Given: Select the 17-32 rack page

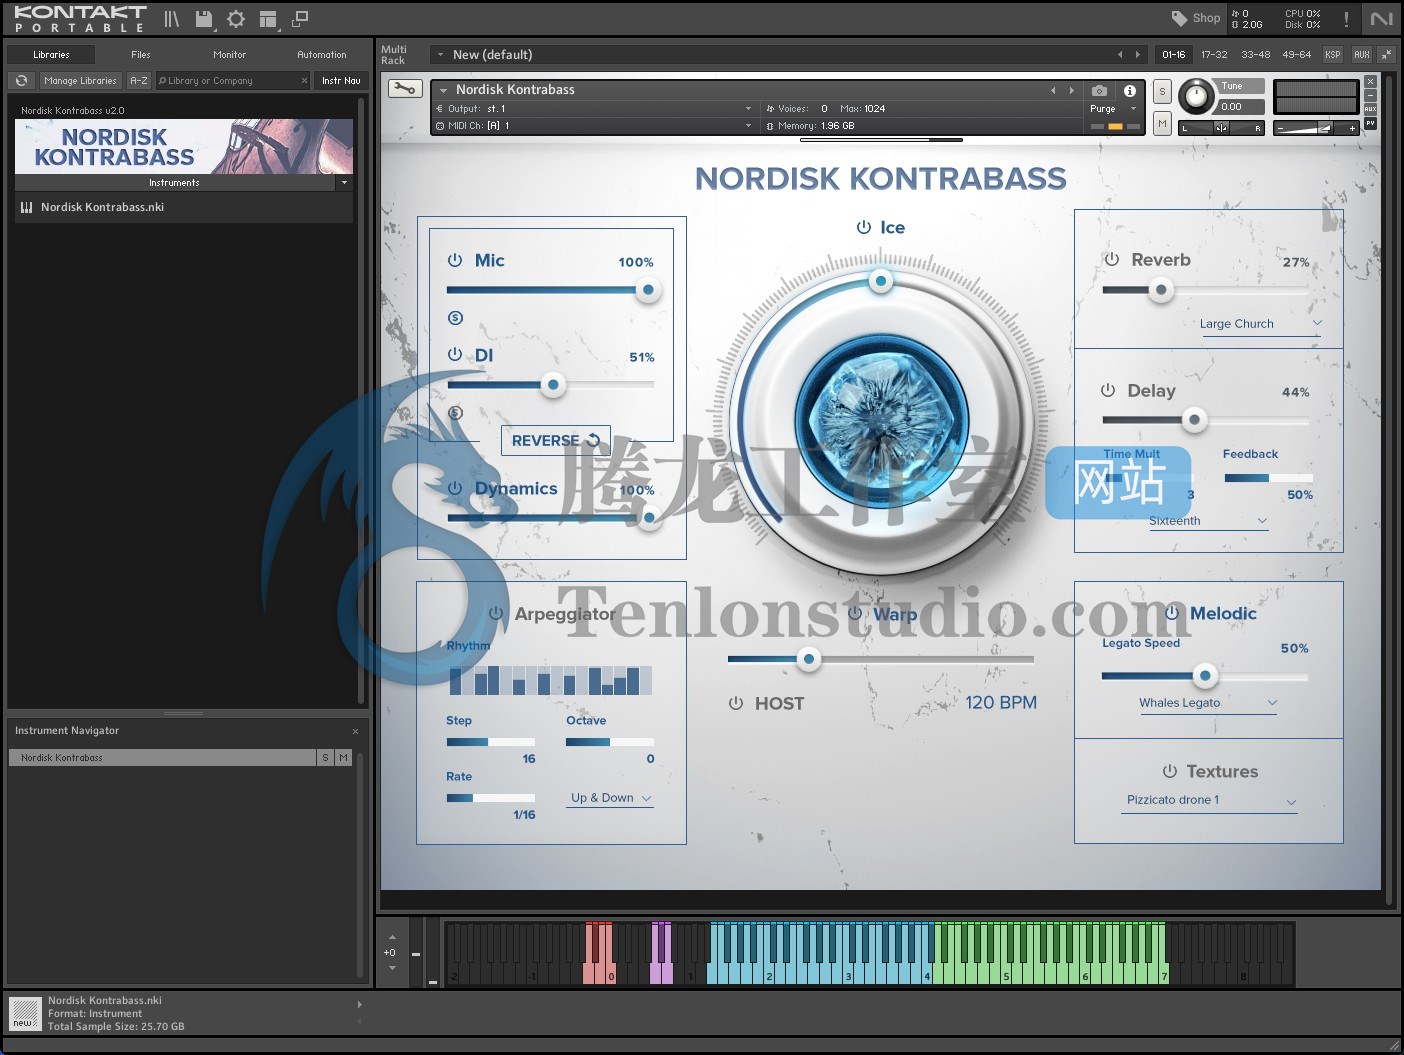Looking at the screenshot, I should (1214, 55).
